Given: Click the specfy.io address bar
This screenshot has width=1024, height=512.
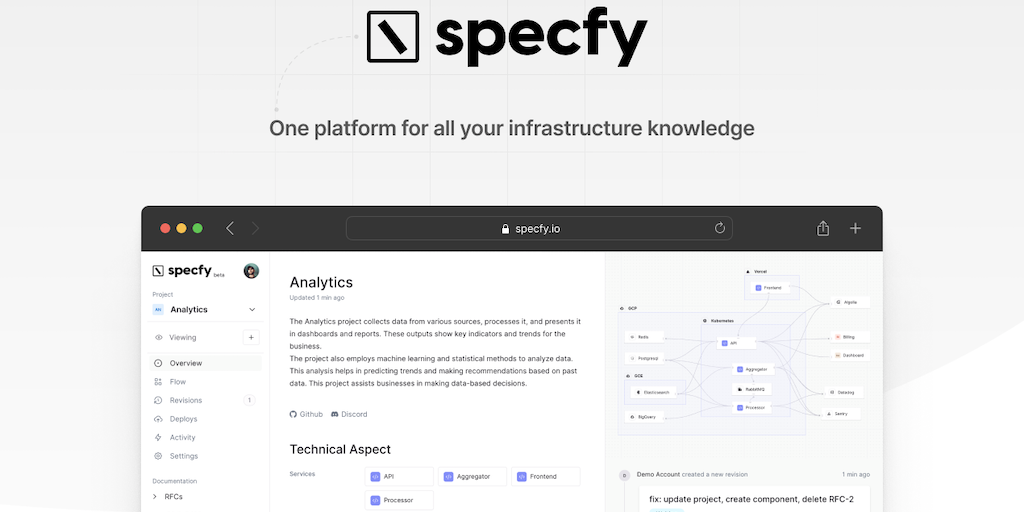Looking at the screenshot, I should pos(539,228).
